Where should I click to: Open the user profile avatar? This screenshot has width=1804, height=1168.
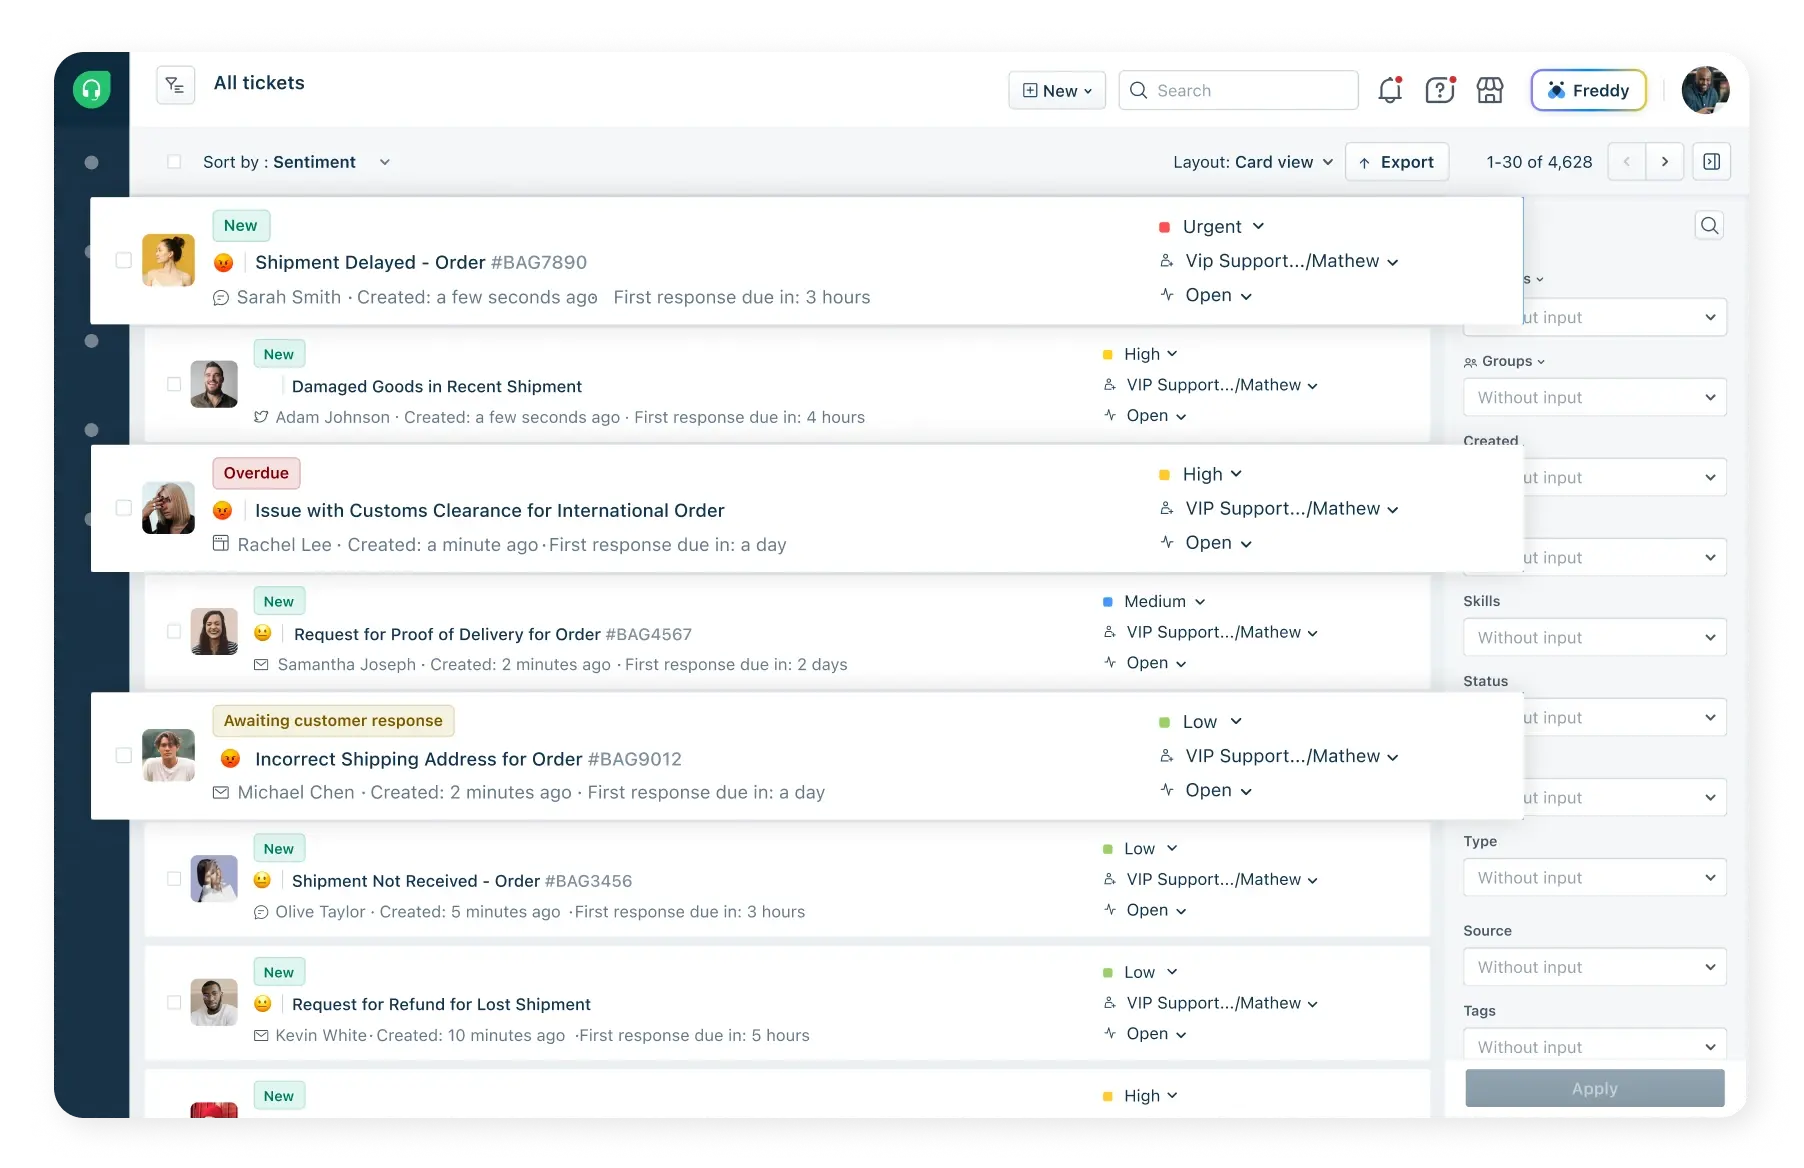tap(1705, 90)
